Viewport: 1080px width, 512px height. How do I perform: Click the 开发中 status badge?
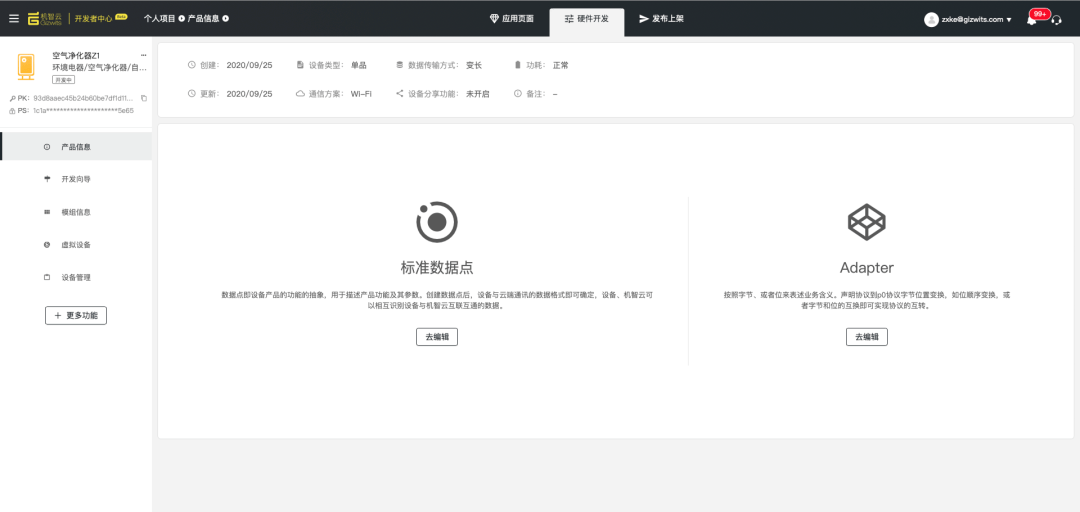(63, 80)
